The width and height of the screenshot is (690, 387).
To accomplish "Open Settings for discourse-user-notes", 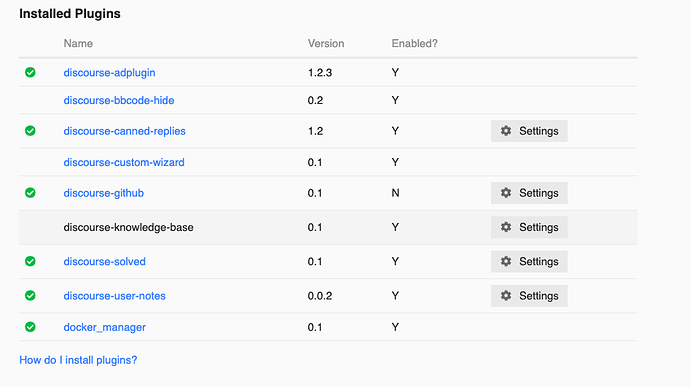I will tap(529, 296).
